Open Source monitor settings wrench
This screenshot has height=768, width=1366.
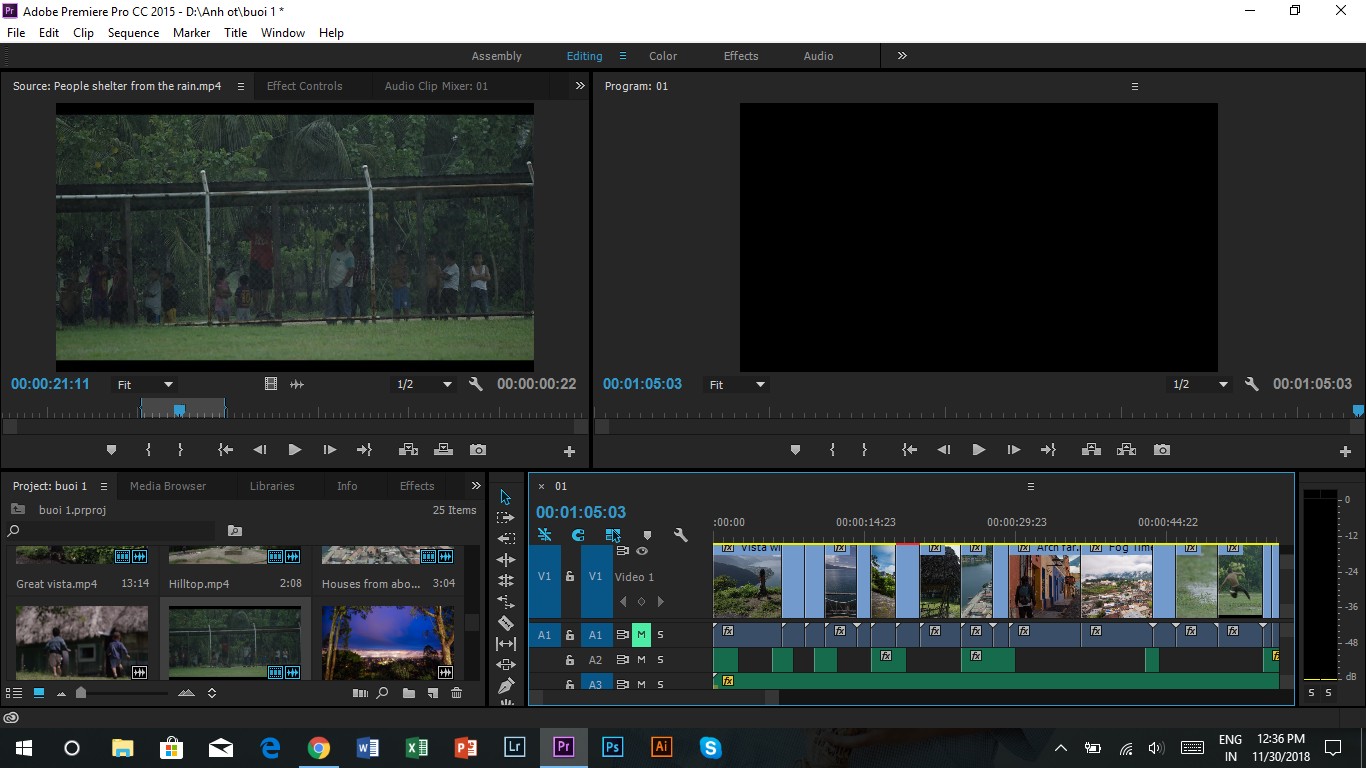476,384
